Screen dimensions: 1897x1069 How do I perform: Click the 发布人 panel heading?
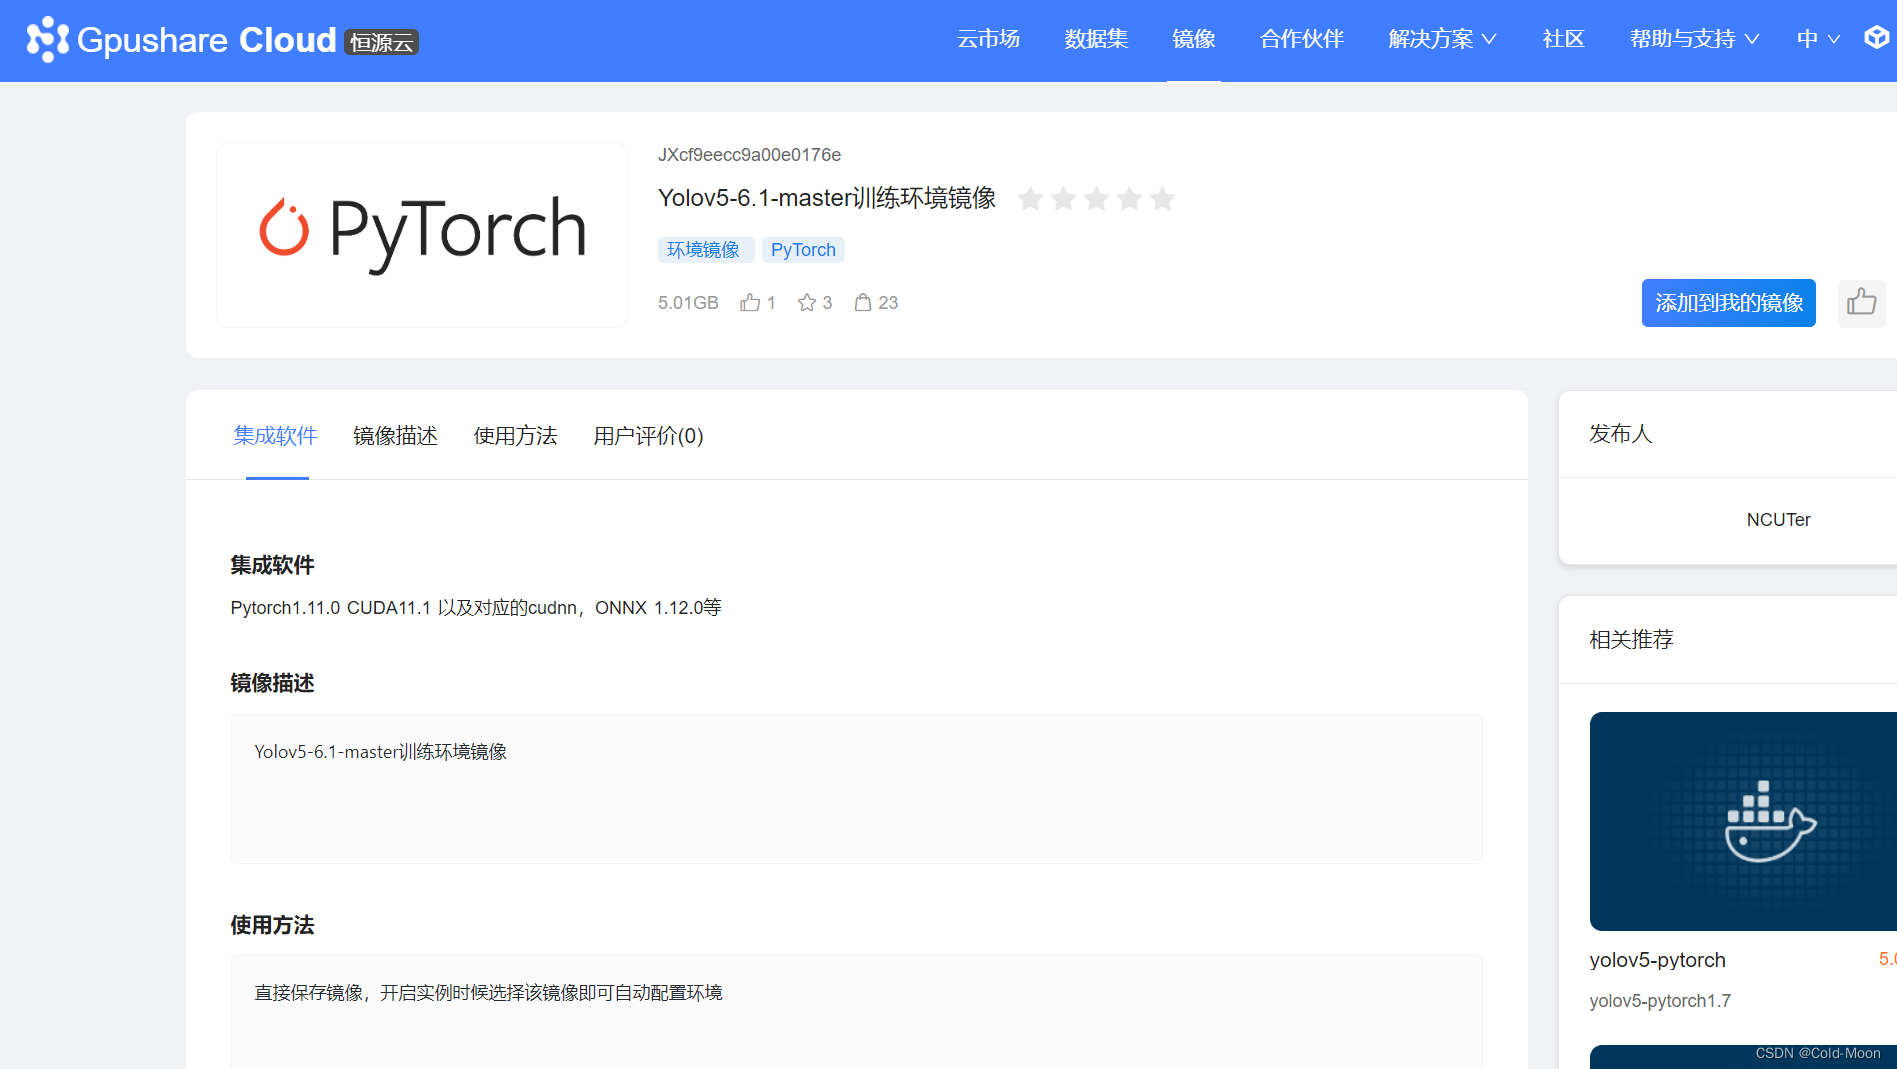pyautogui.click(x=1621, y=434)
